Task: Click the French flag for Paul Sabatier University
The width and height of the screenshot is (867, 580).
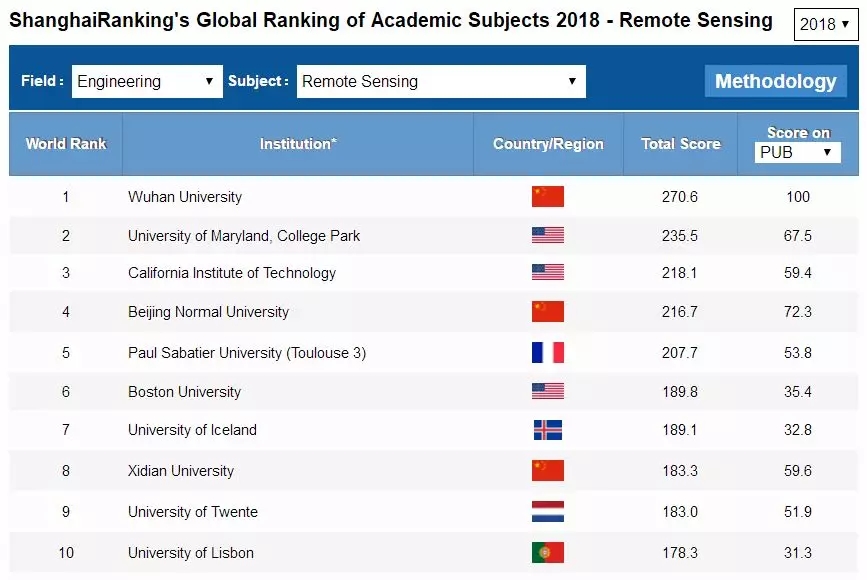Action: pyautogui.click(x=547, y=352)
